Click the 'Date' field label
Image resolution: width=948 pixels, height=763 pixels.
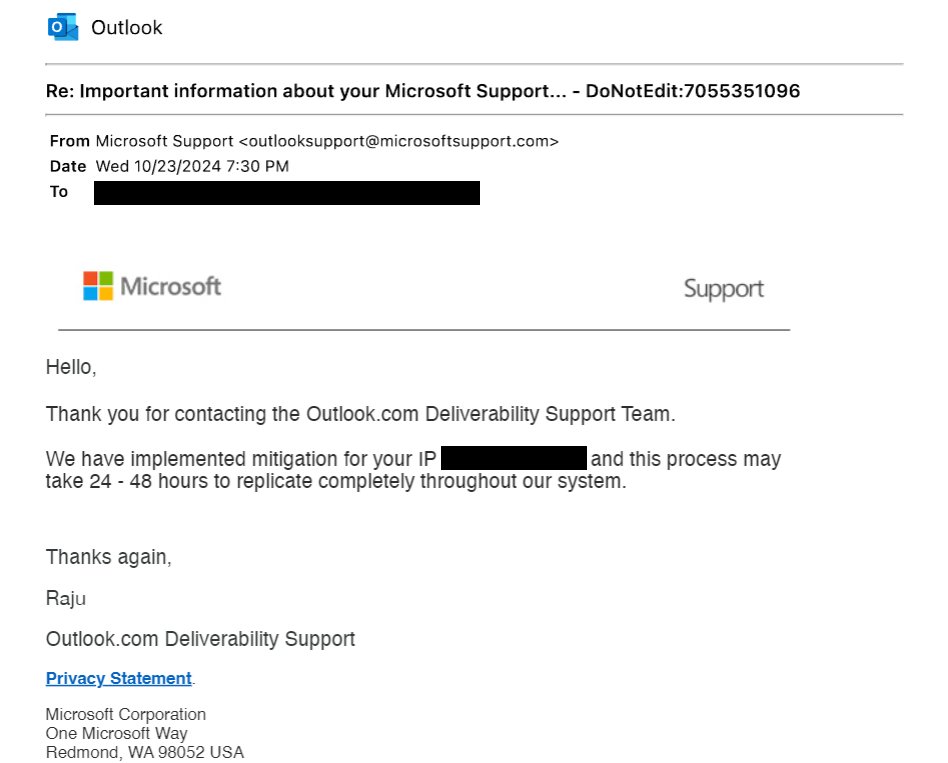coord(68,166)
